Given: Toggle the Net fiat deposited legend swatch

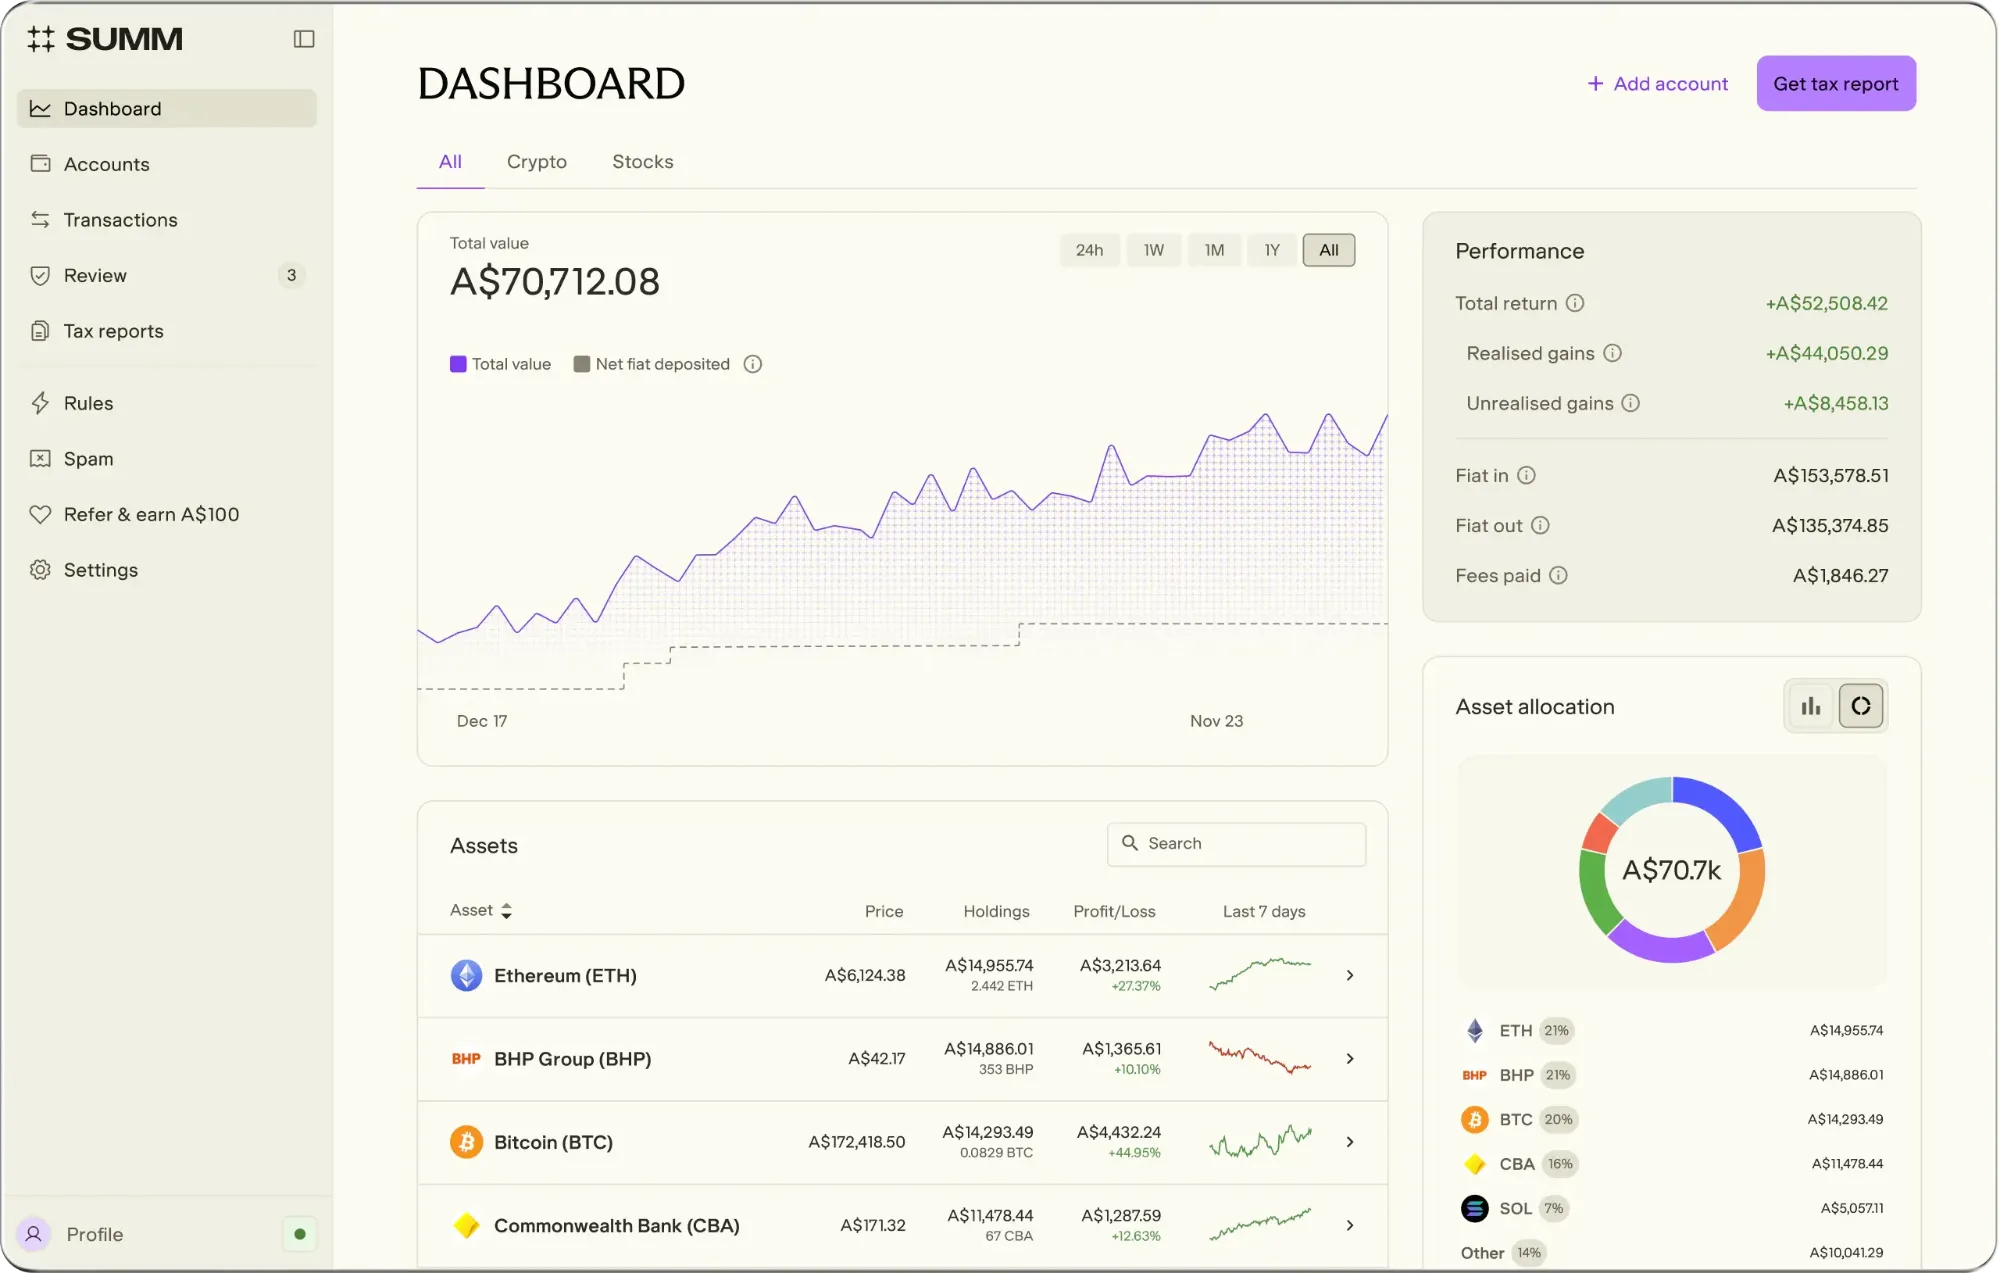Looking at the screenshot, I should click(x=581, y=364).
